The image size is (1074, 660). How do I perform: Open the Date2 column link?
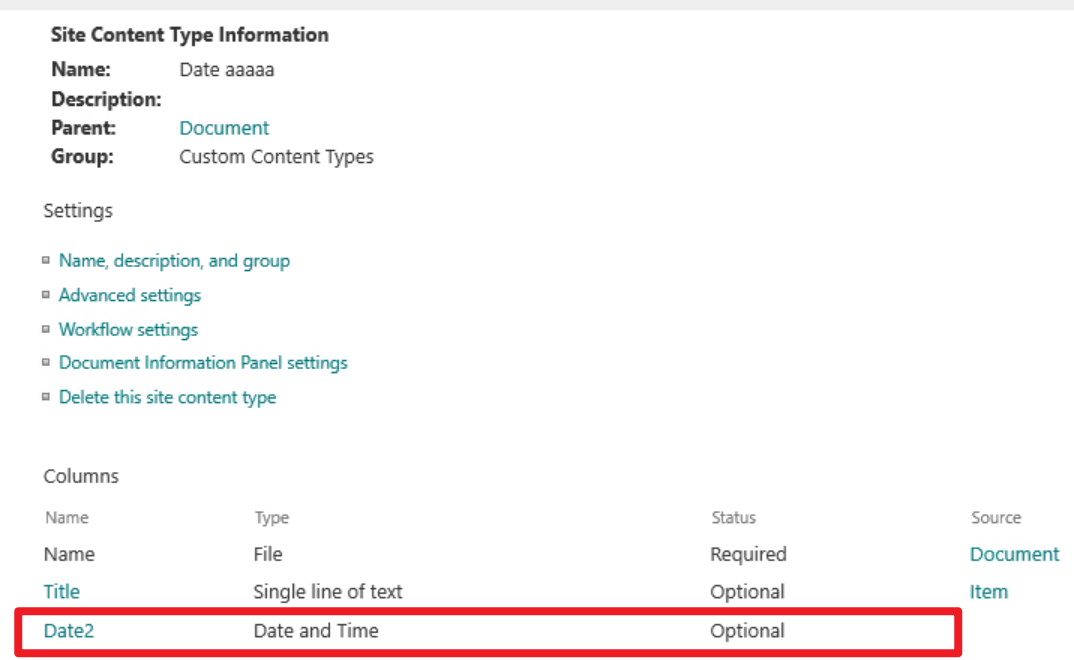tap(68, 631)
